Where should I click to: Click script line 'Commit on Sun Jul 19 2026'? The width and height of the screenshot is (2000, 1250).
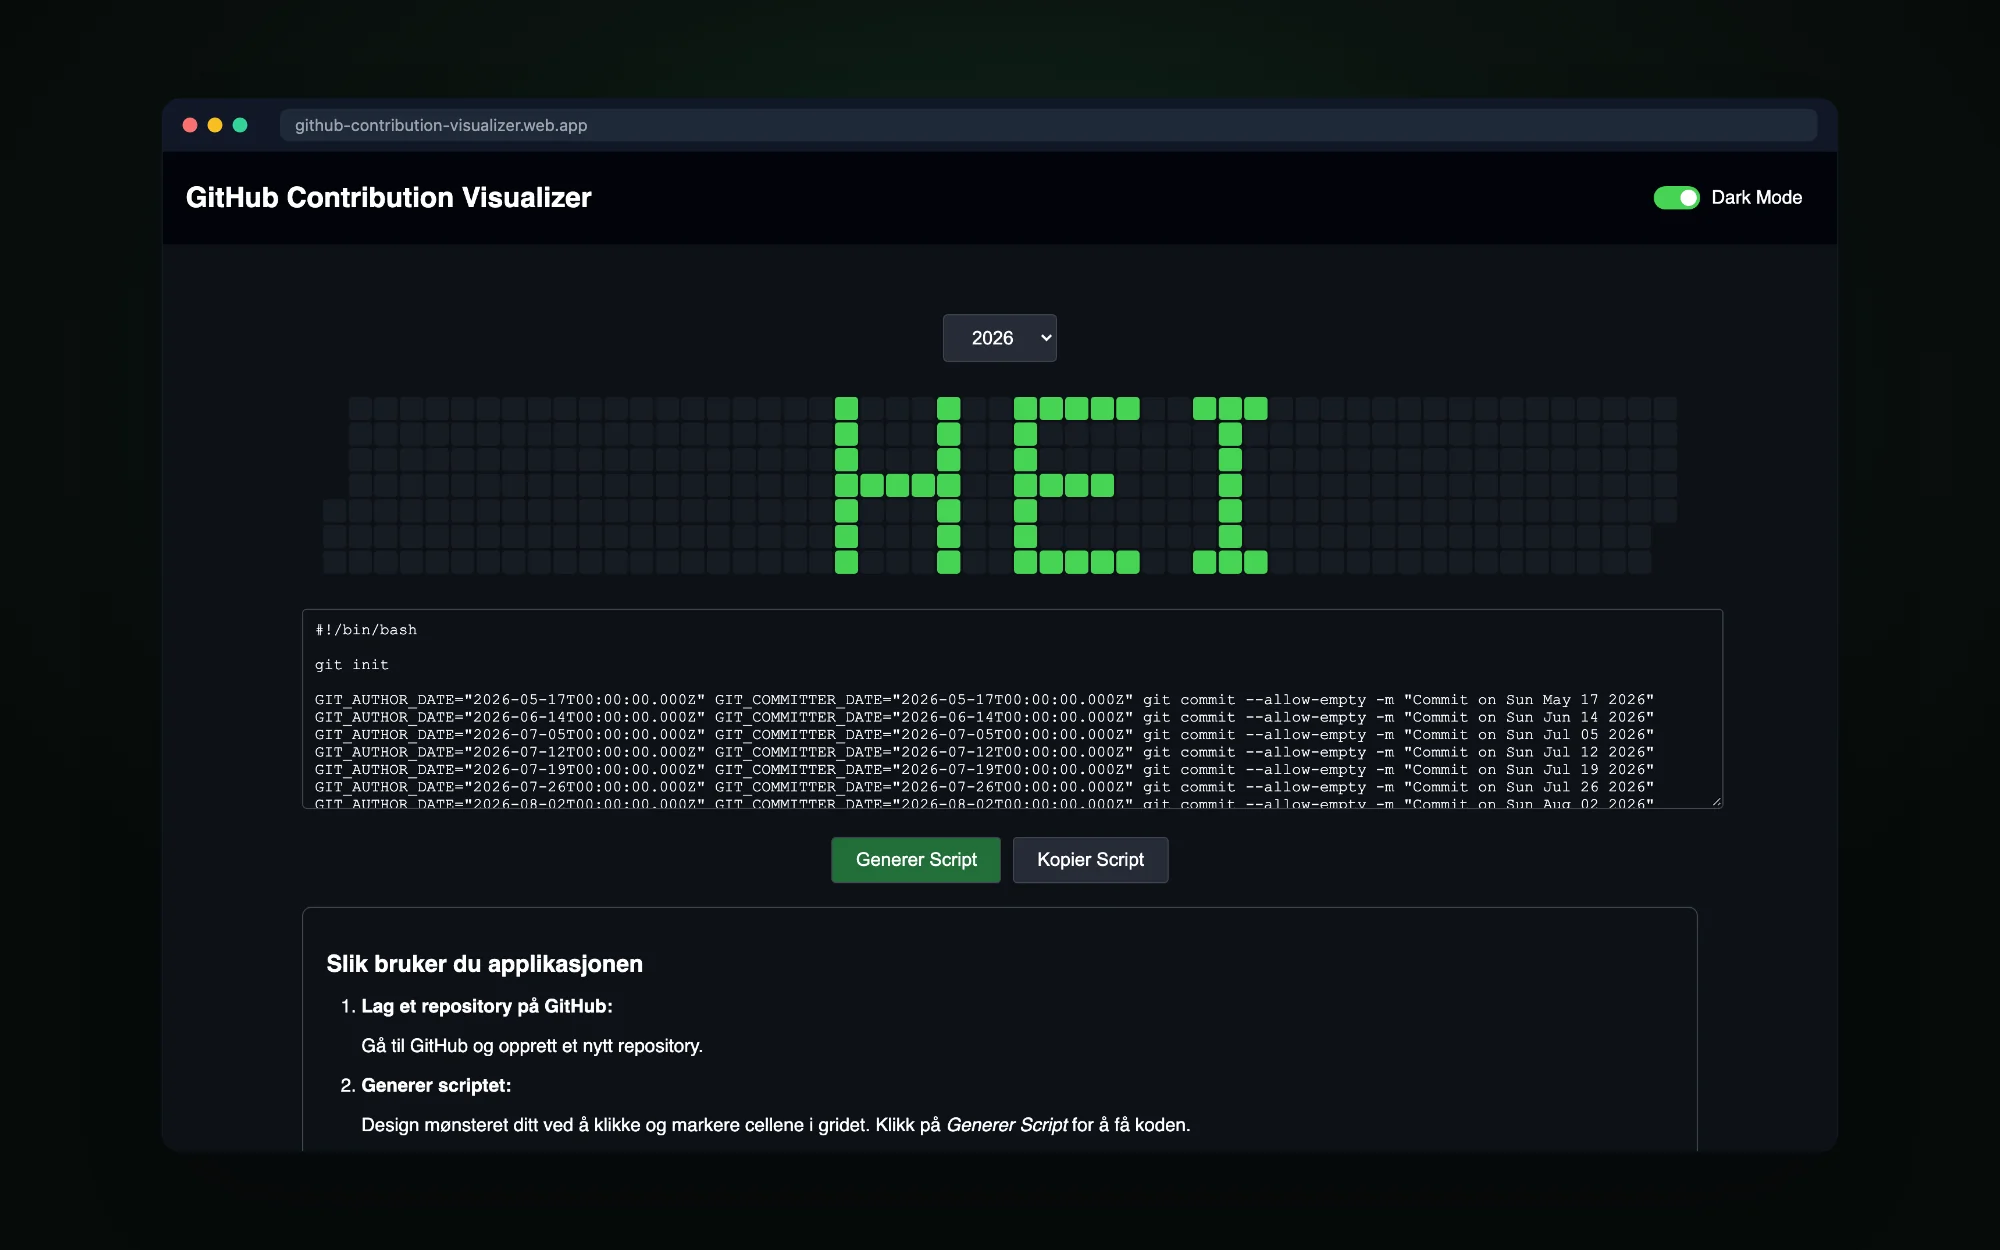(984, 770)
